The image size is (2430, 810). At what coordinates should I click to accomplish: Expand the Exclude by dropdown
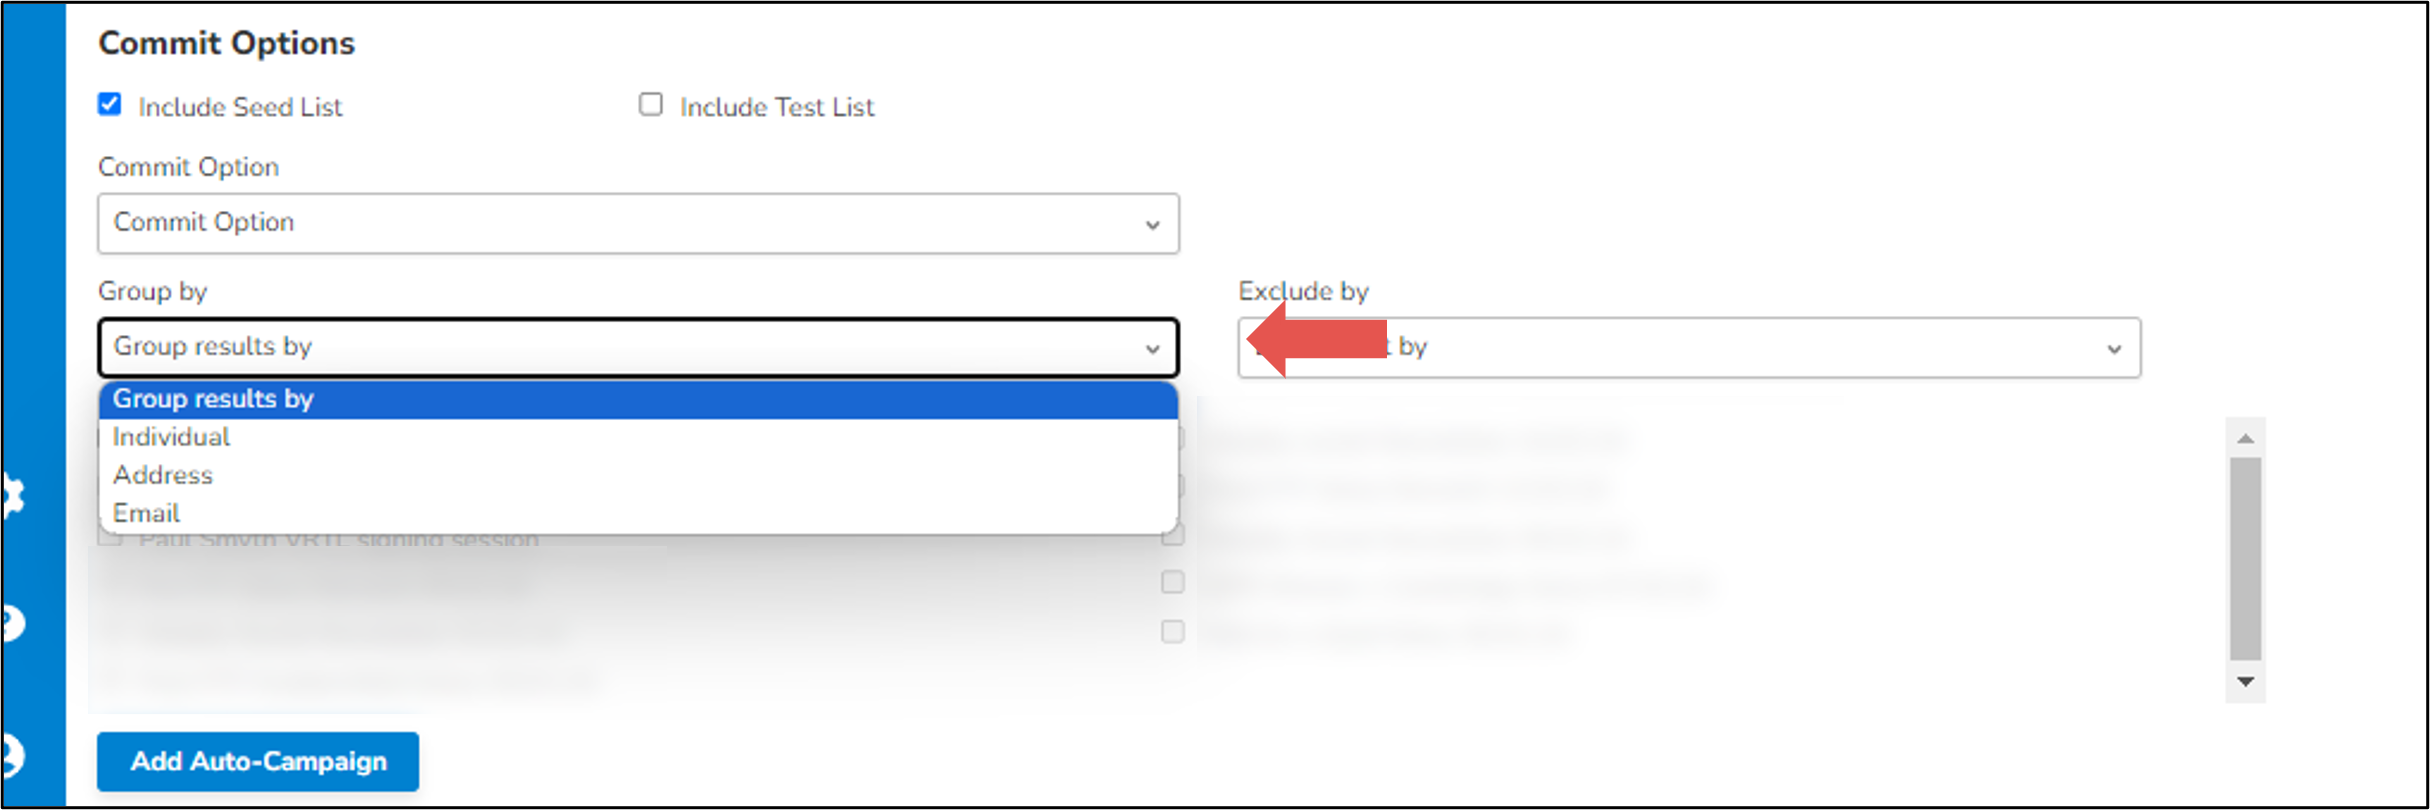(x=1689, y=347)
